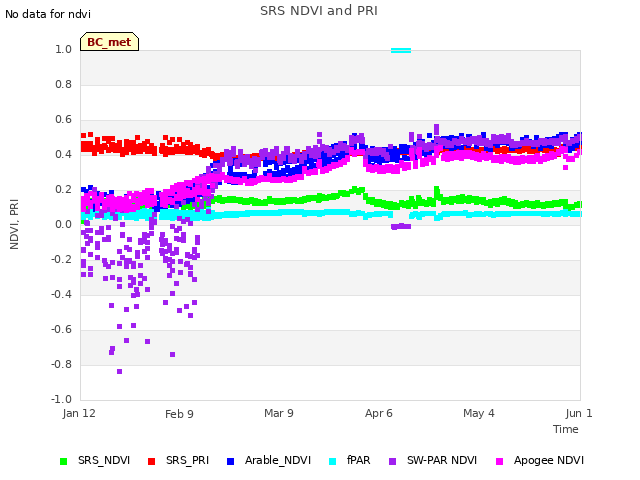Click the lowest purple SW-PAR point near -0.85
The height and width of the screenshot is (480, 640).
[120, 371]
